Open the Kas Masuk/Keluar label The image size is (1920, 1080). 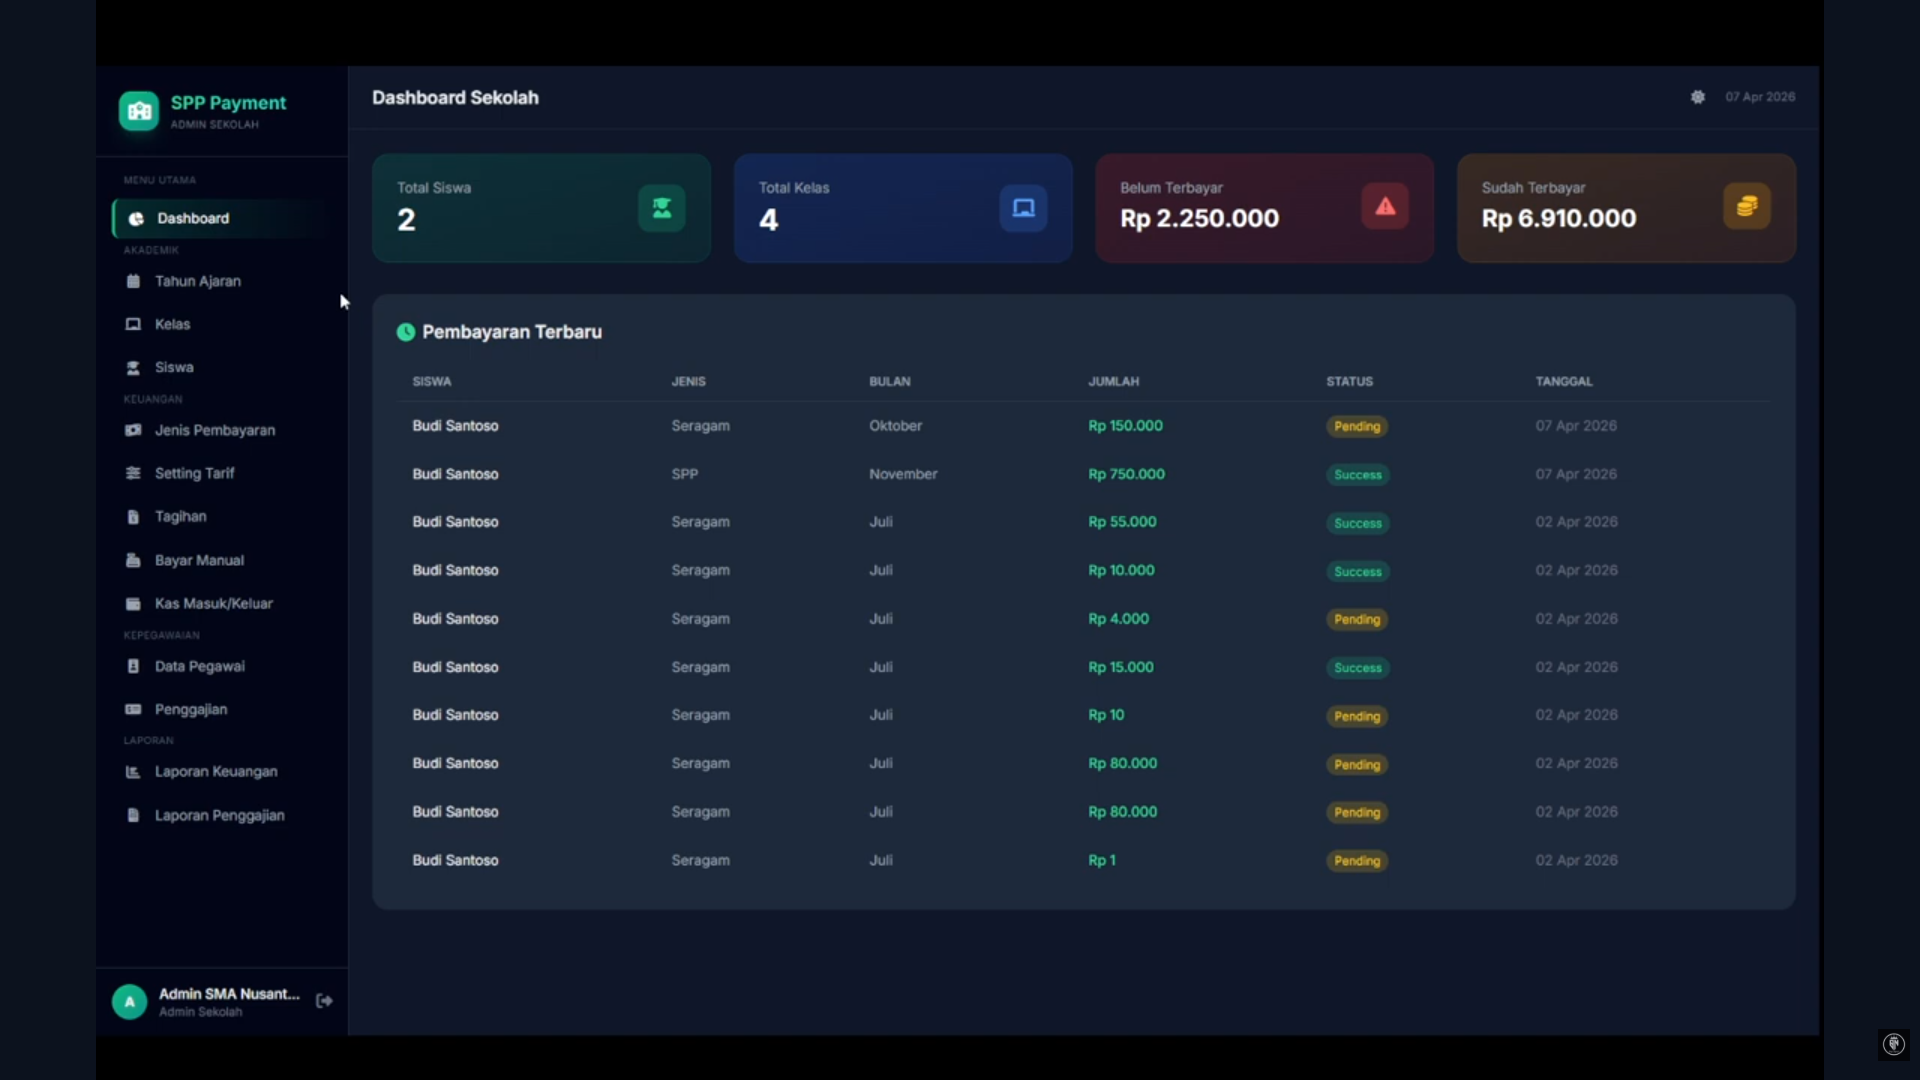point(213,603)
